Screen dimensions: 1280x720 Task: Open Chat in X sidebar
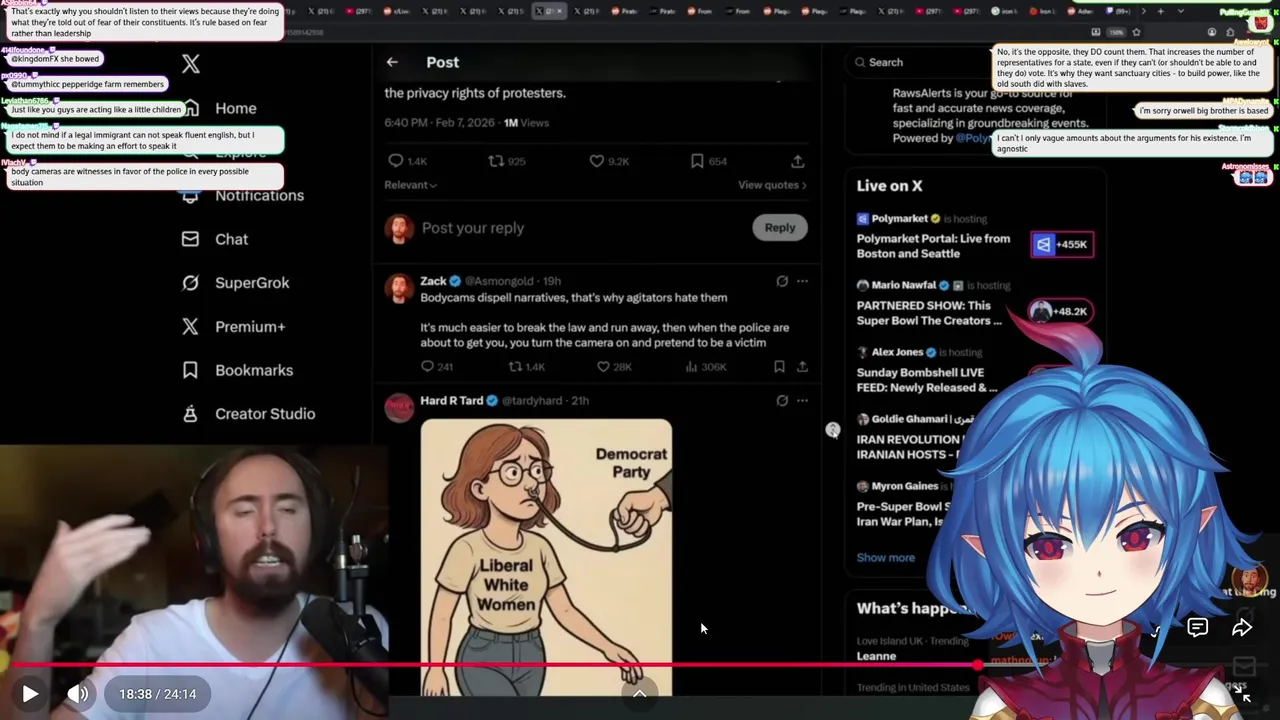231,239
